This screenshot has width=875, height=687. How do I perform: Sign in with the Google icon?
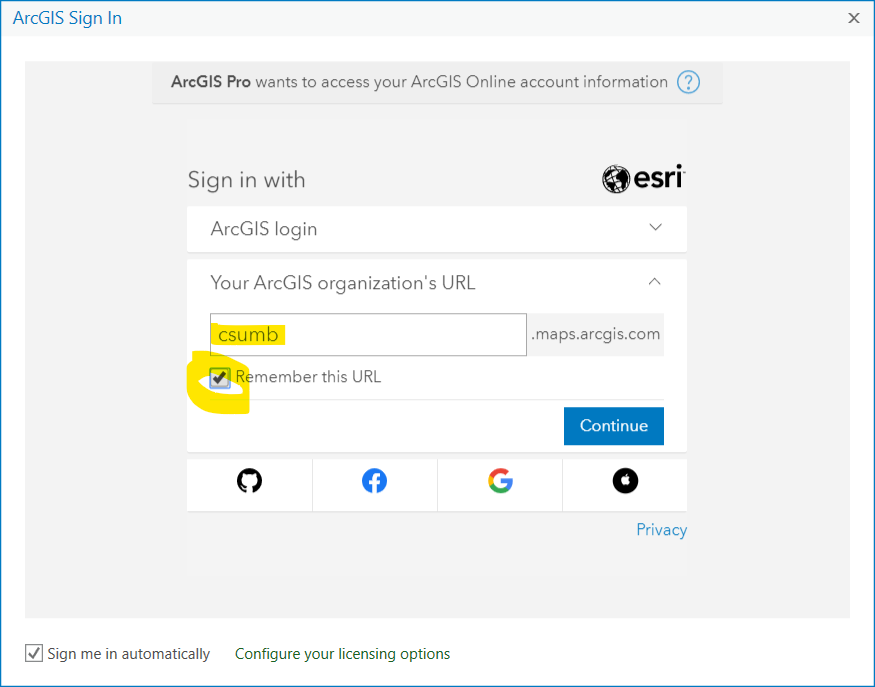pos(500,481)
